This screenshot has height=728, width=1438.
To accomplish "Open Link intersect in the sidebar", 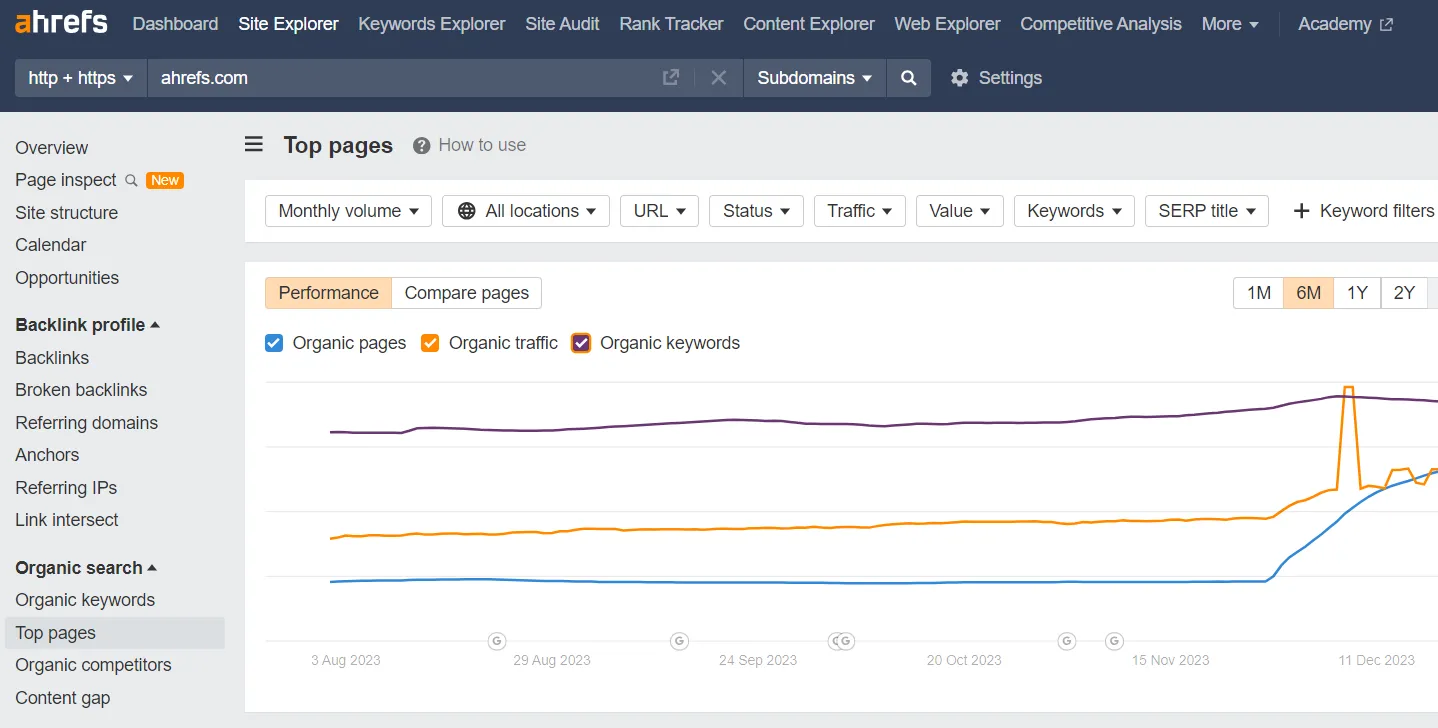I will [x=67, y=520].
